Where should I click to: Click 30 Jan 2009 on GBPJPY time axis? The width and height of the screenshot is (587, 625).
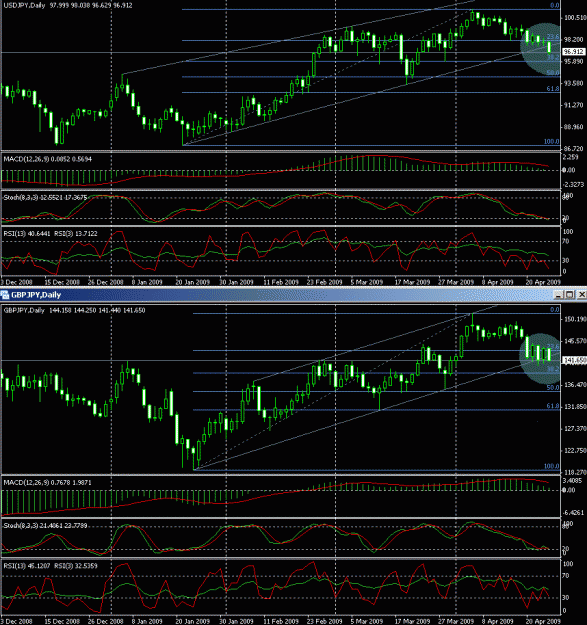[x=236, y=621]
